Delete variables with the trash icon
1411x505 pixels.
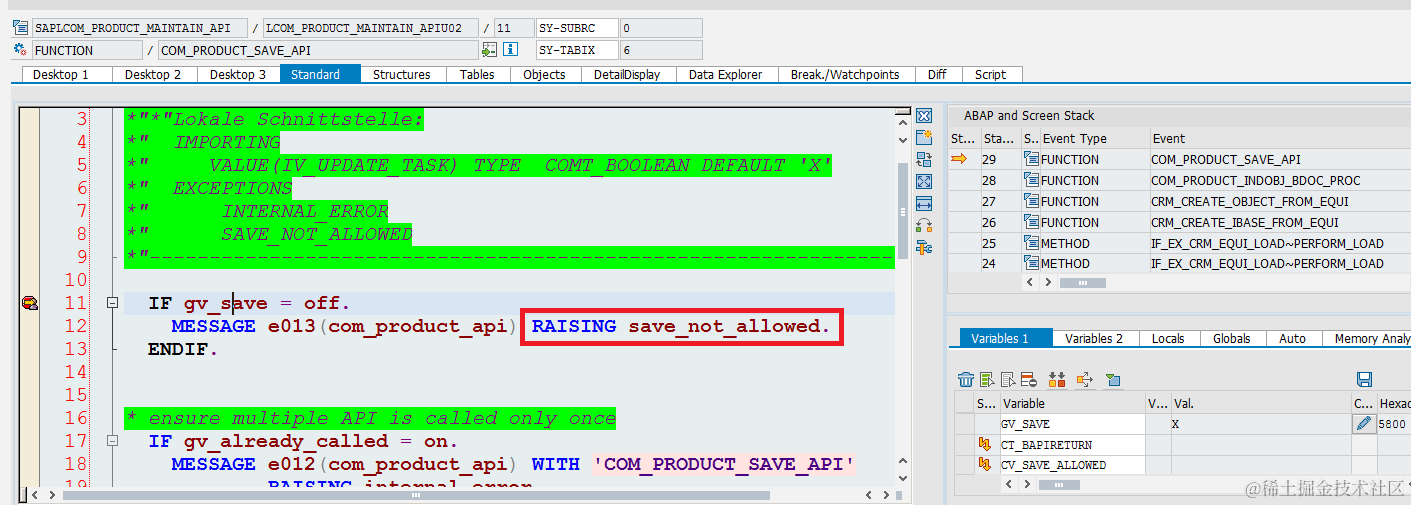coord(966,379)
